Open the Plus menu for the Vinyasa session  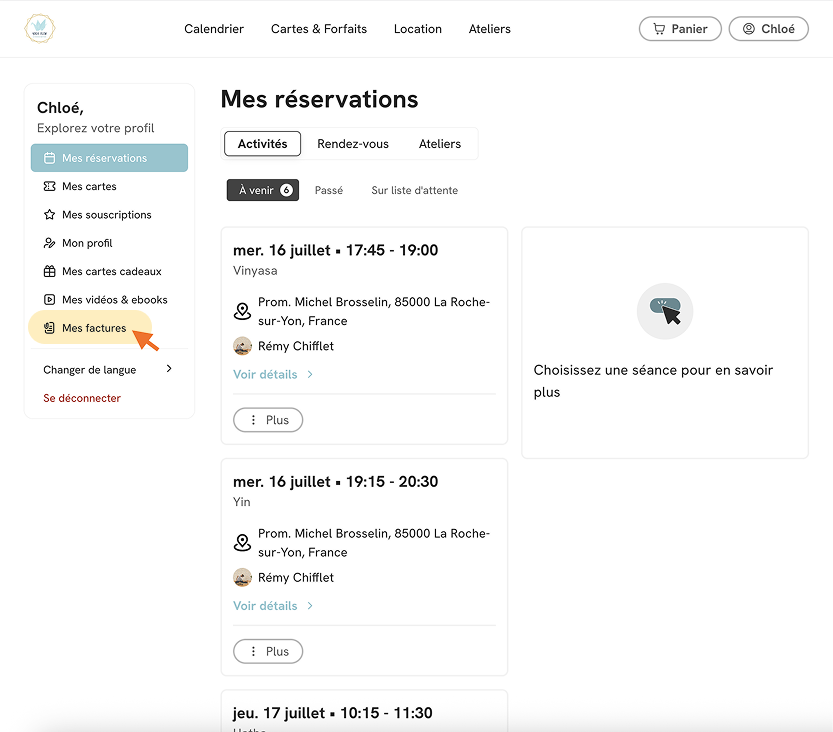pos(268,420)
